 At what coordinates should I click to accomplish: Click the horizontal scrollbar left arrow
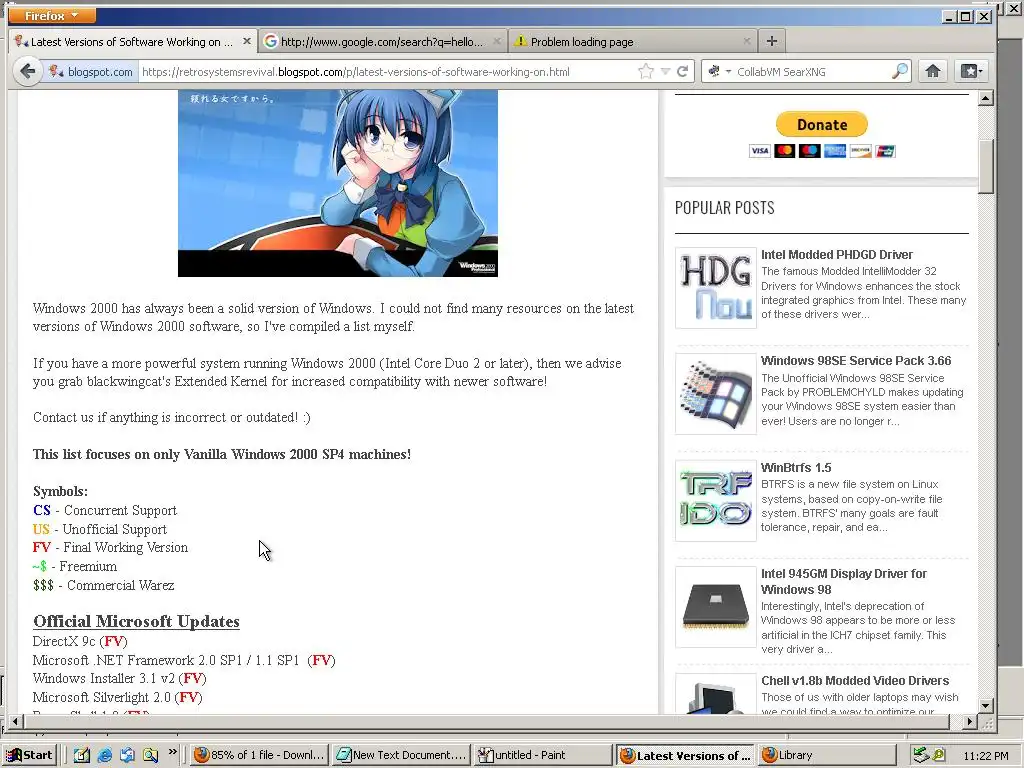(x=16, y=722)
